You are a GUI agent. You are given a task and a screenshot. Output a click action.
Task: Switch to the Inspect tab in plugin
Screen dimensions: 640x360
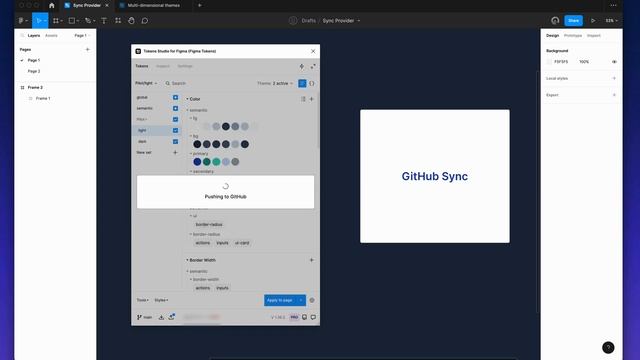pyautogui.click(x=162, y=66)
